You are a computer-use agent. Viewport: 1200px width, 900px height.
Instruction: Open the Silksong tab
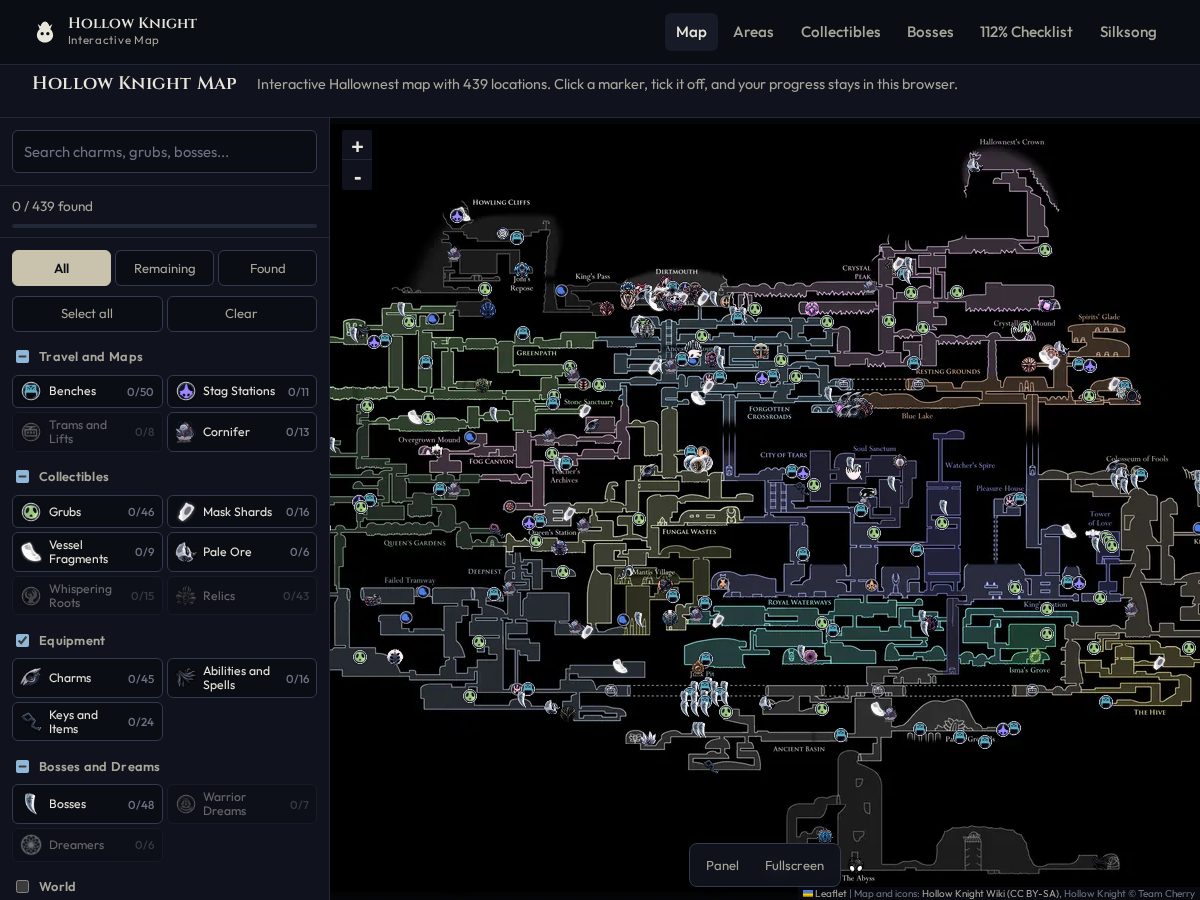(1128, 32)
